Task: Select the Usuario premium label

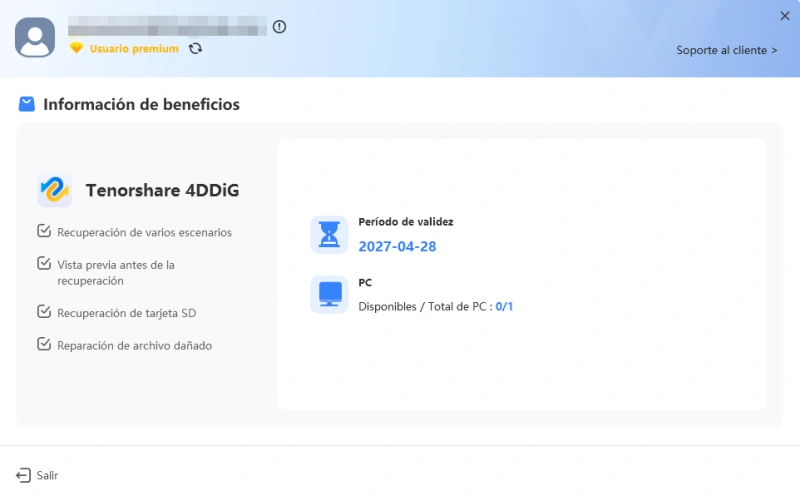Action: (x=134, y=48)
